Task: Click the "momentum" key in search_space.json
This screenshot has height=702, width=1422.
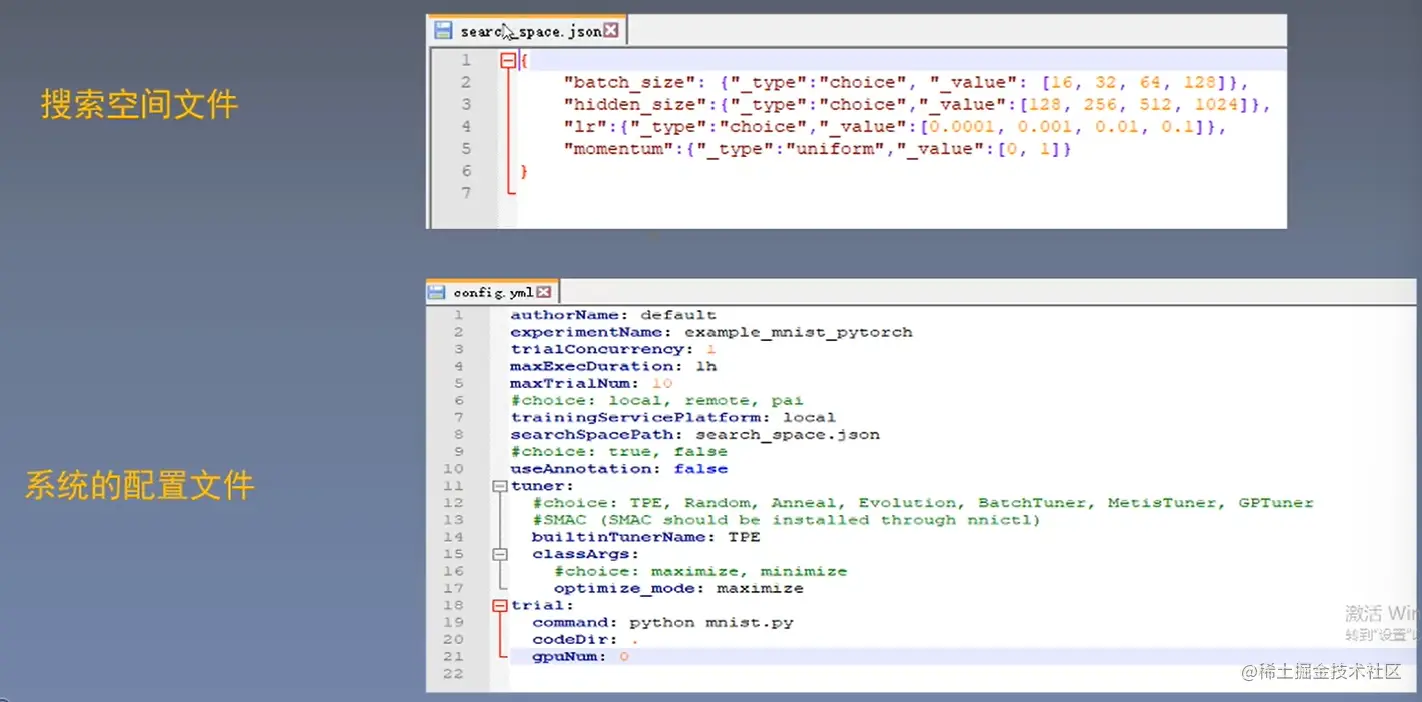Action: click(620, 149)
